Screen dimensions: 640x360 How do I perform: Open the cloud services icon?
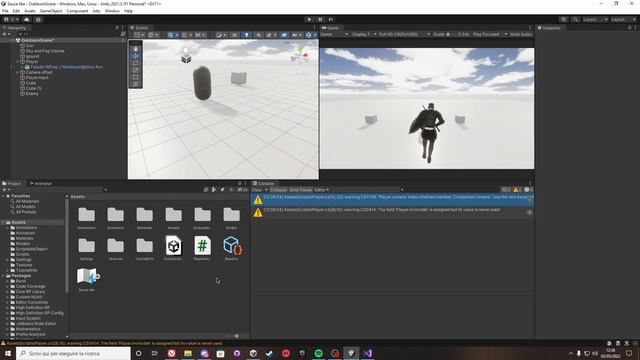27,19
